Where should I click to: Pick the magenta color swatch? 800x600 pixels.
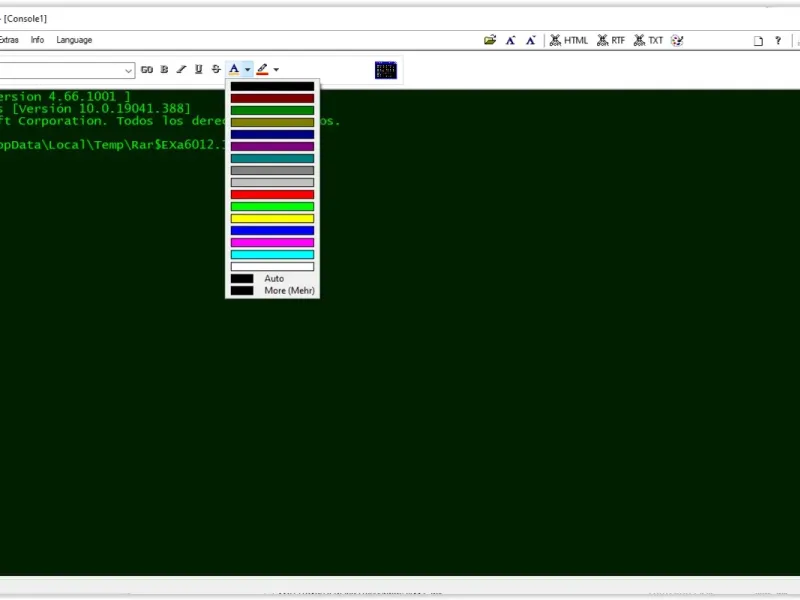(272, 242)
